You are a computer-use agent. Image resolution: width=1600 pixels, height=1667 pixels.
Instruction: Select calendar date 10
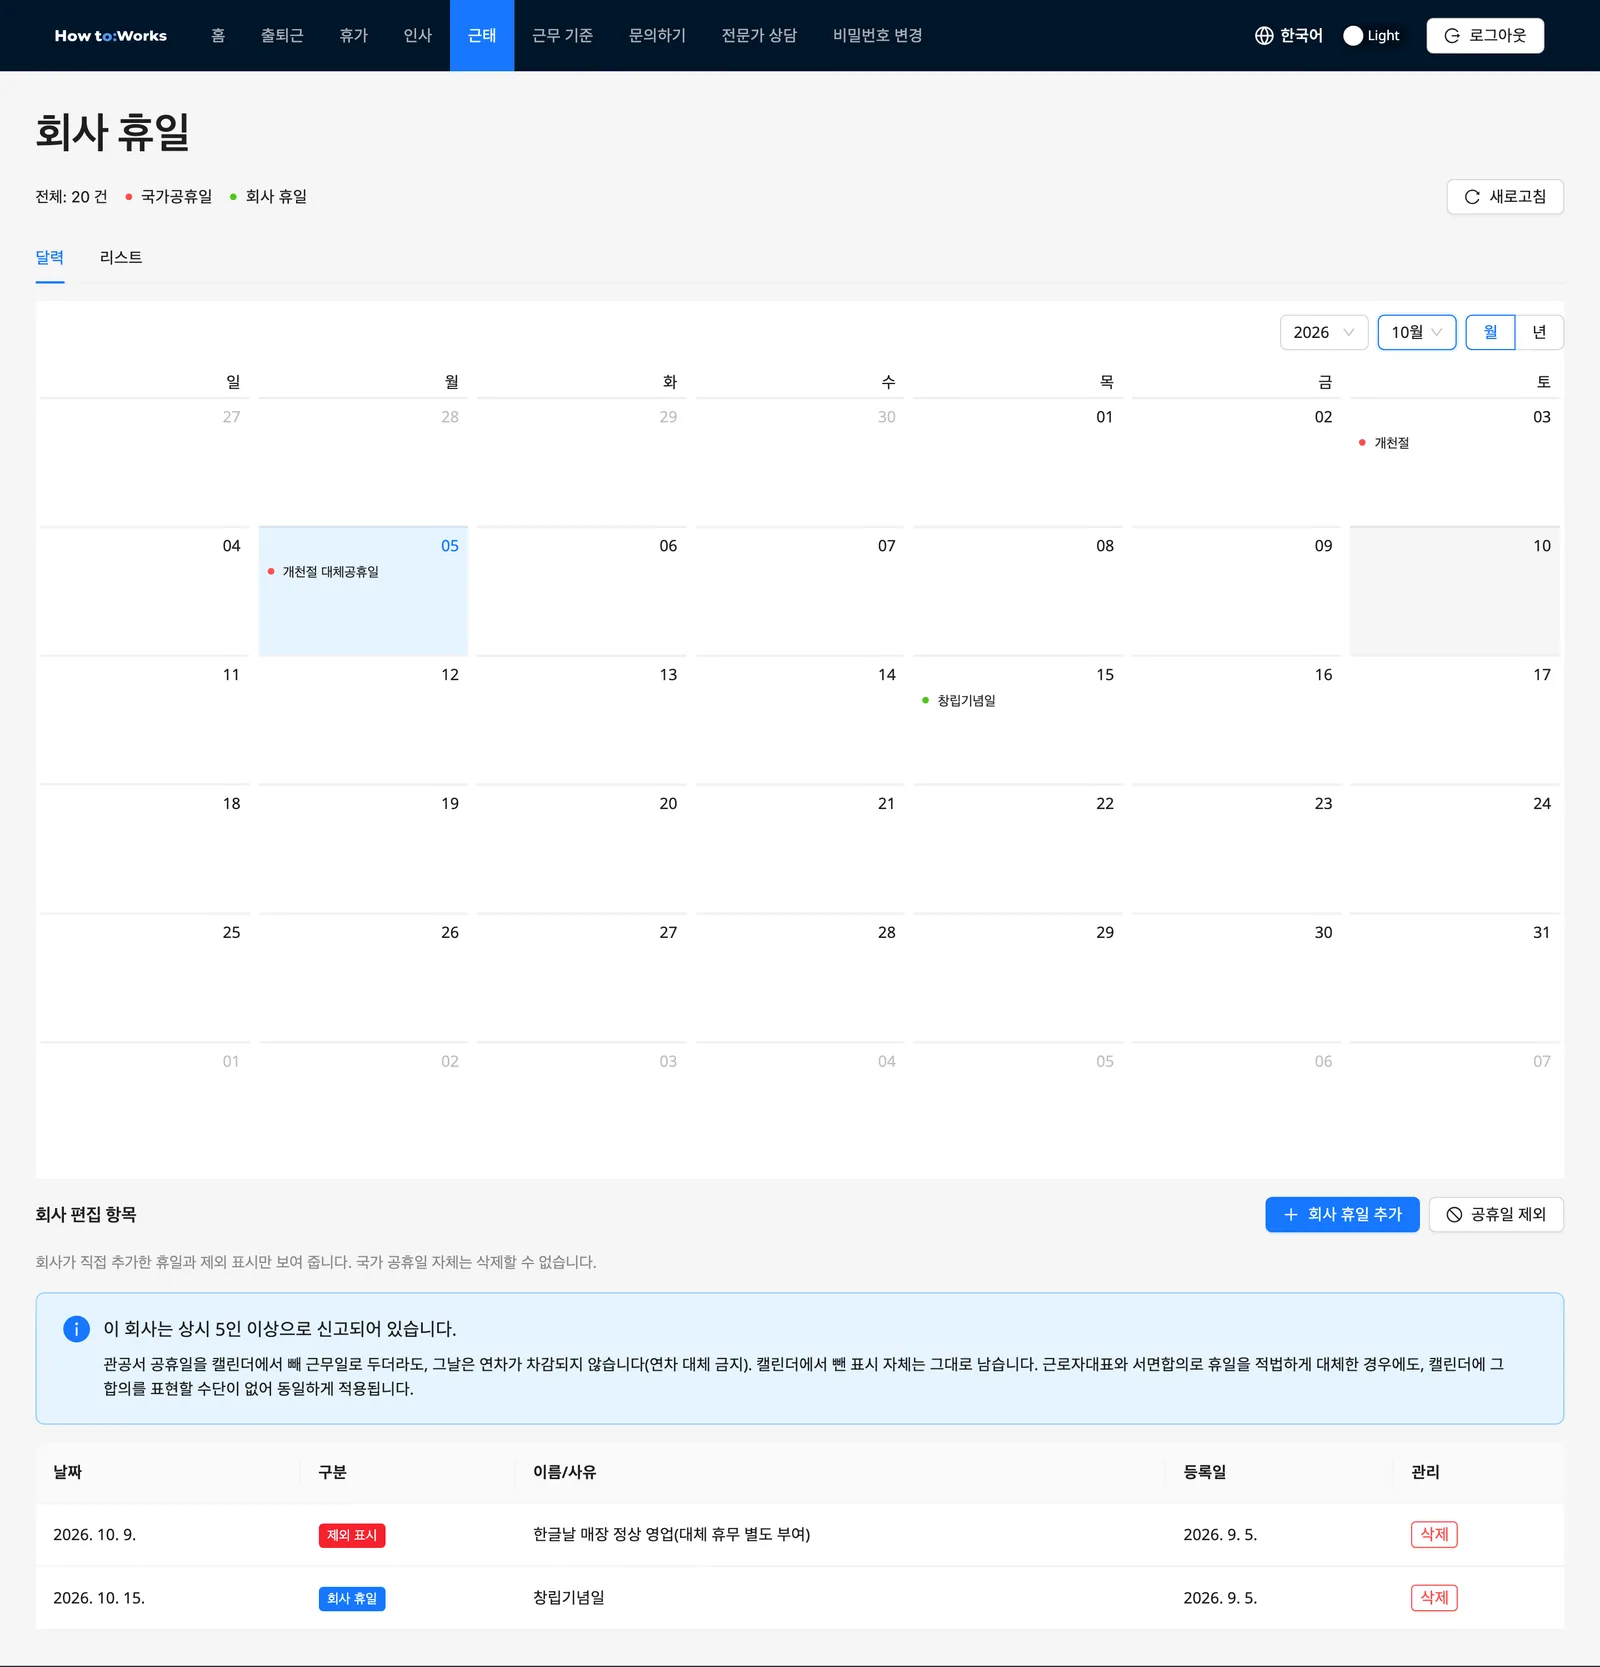(x=1455, y=591)
